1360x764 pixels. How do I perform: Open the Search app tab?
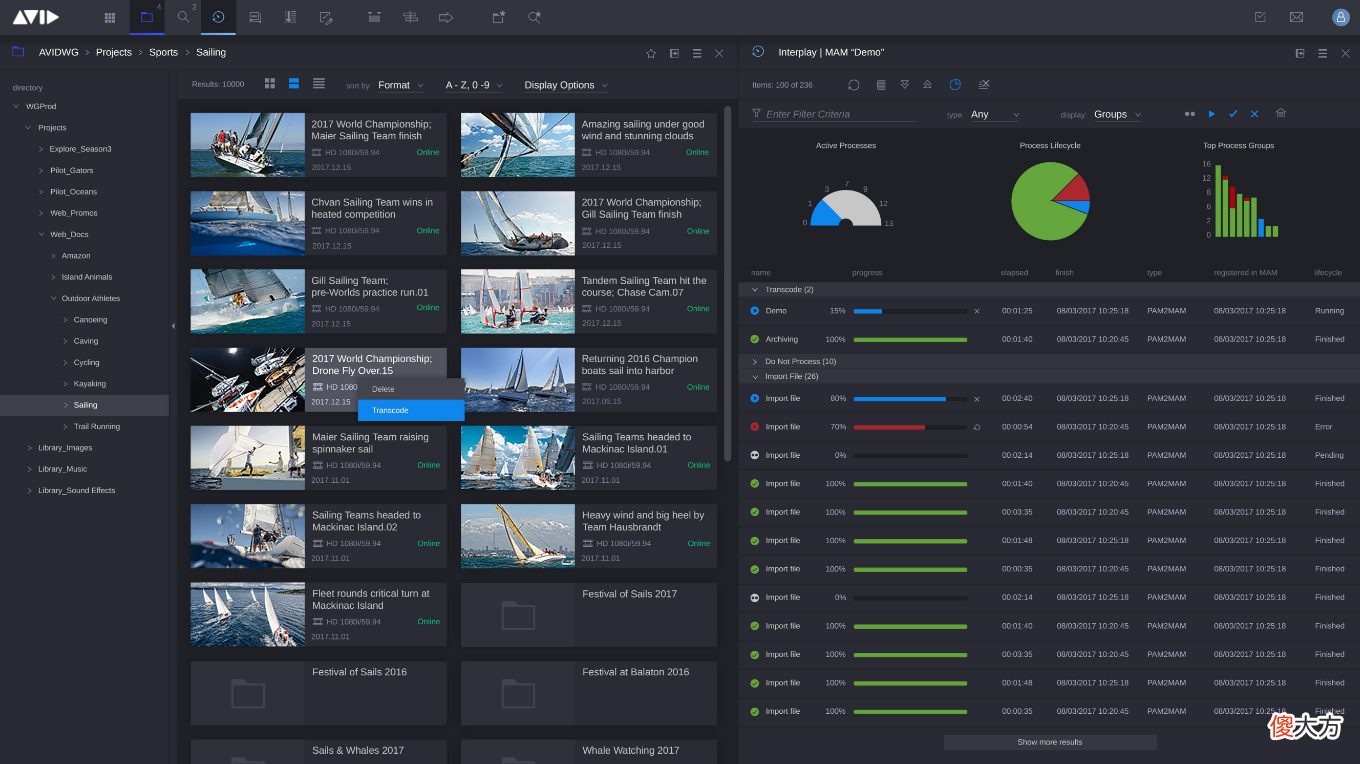click(183, 17)
